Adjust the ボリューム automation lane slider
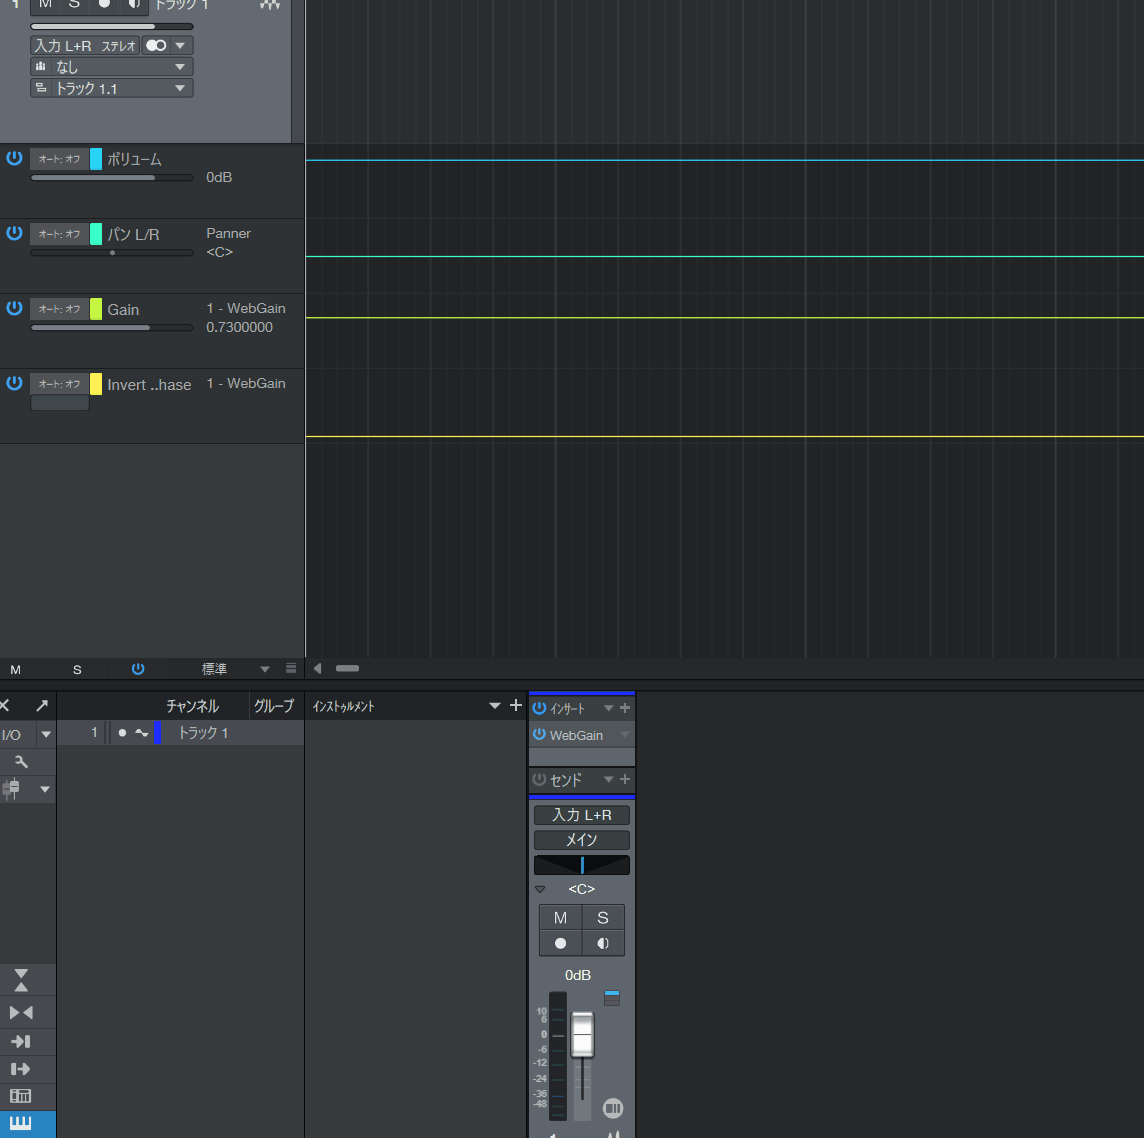The image size is (1144, 1138). point(112,177)
